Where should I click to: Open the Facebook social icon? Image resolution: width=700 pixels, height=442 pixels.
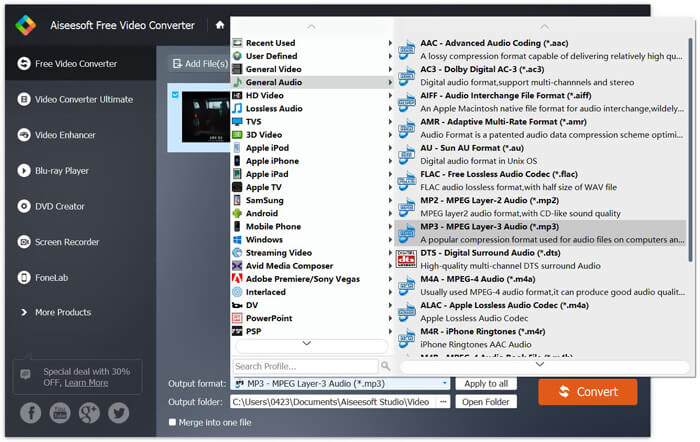coord(30,413)
